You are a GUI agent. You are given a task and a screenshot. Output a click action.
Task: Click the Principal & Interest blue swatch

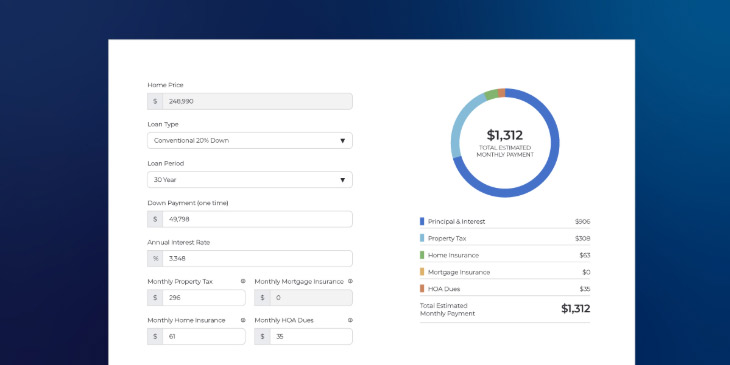[x=422, y=222]
